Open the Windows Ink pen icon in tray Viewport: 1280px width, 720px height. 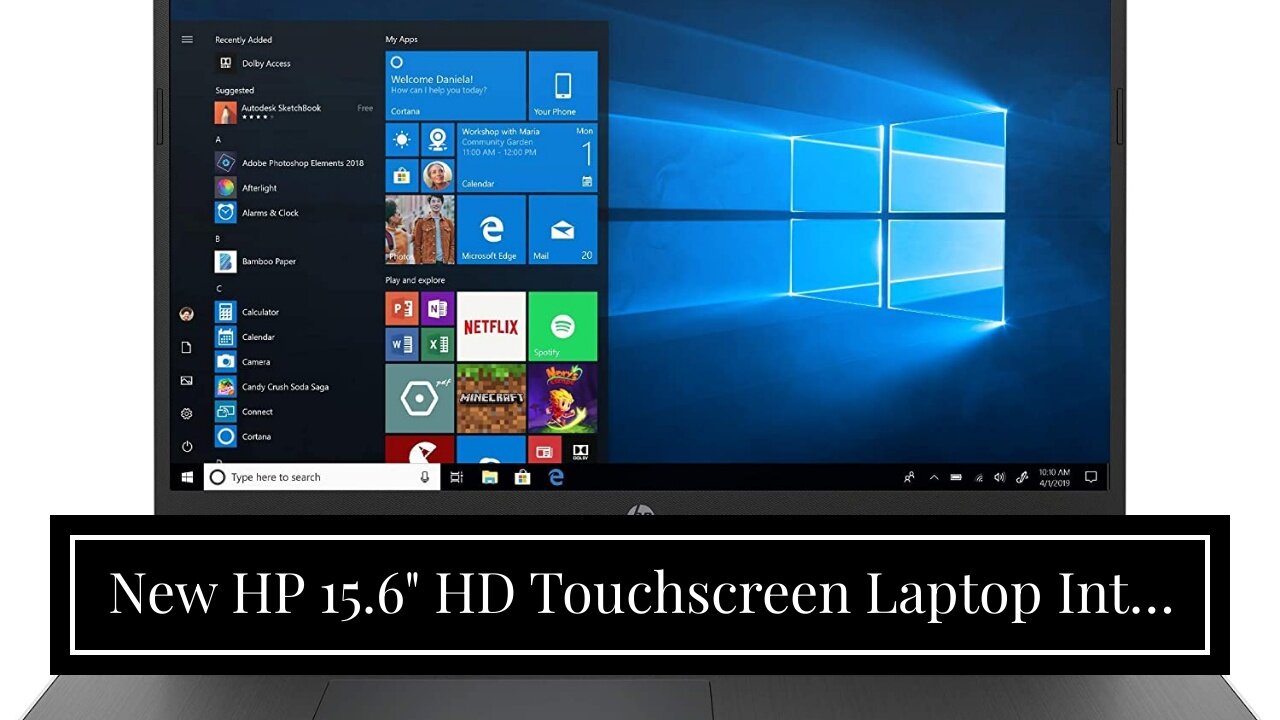pyautogui.click(x=1022, y=477)
